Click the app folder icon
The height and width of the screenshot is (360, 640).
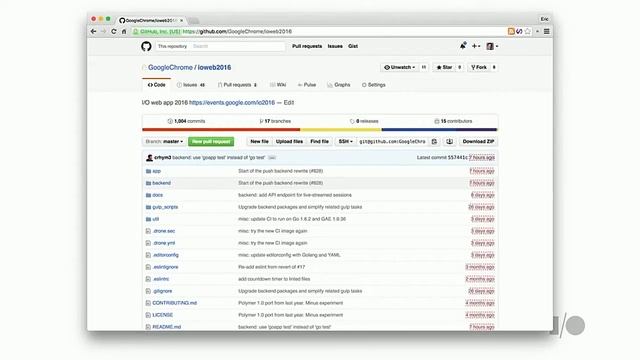point(148,171)
